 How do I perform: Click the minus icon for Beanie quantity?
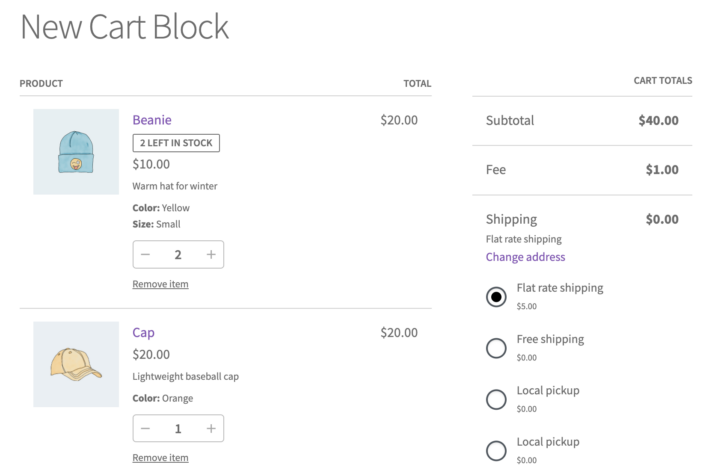tap(146, 255)
